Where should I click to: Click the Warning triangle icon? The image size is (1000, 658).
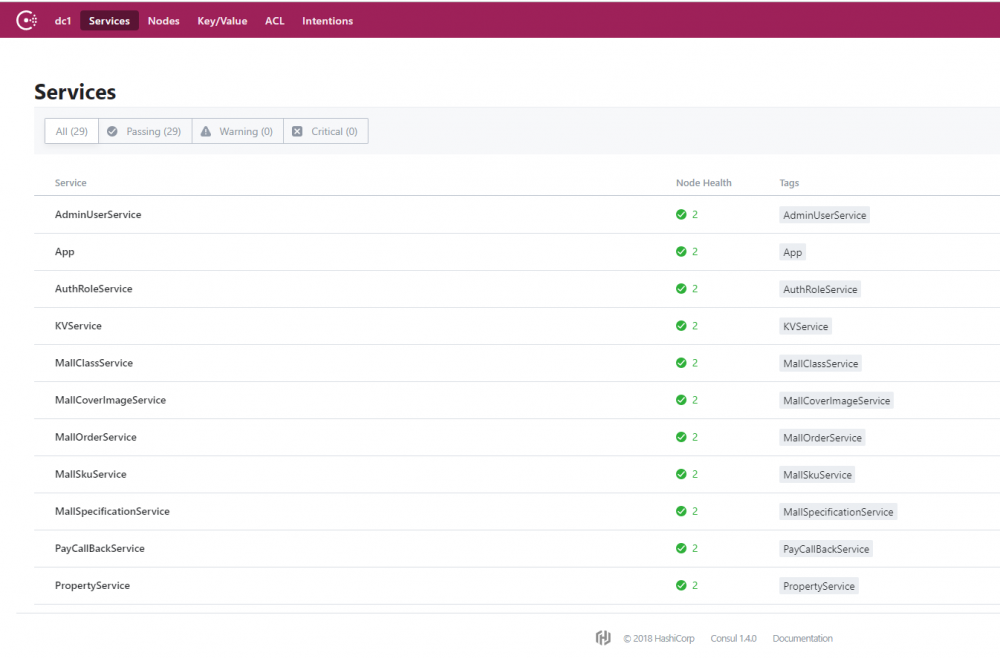tap(205, 131)
